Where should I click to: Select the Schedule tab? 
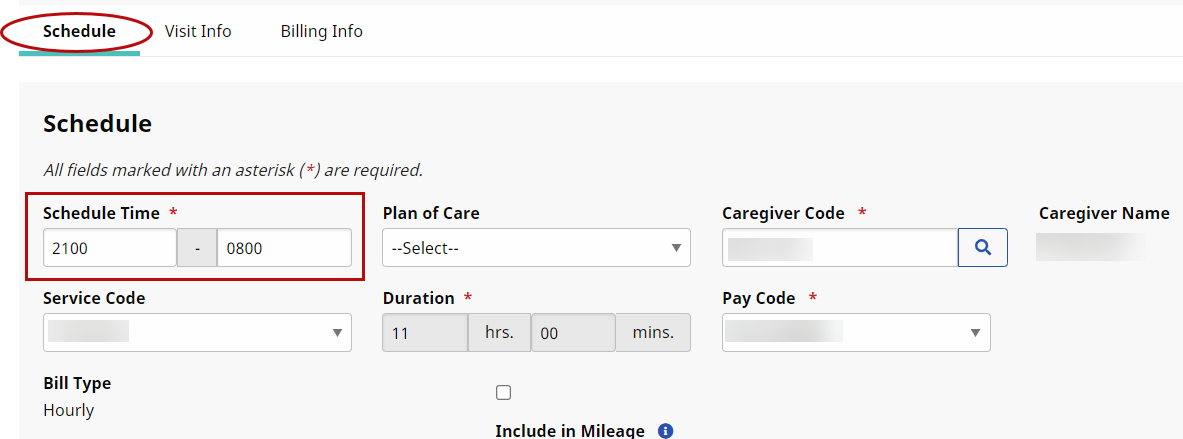pyautogui.click(x=79, y=32)
